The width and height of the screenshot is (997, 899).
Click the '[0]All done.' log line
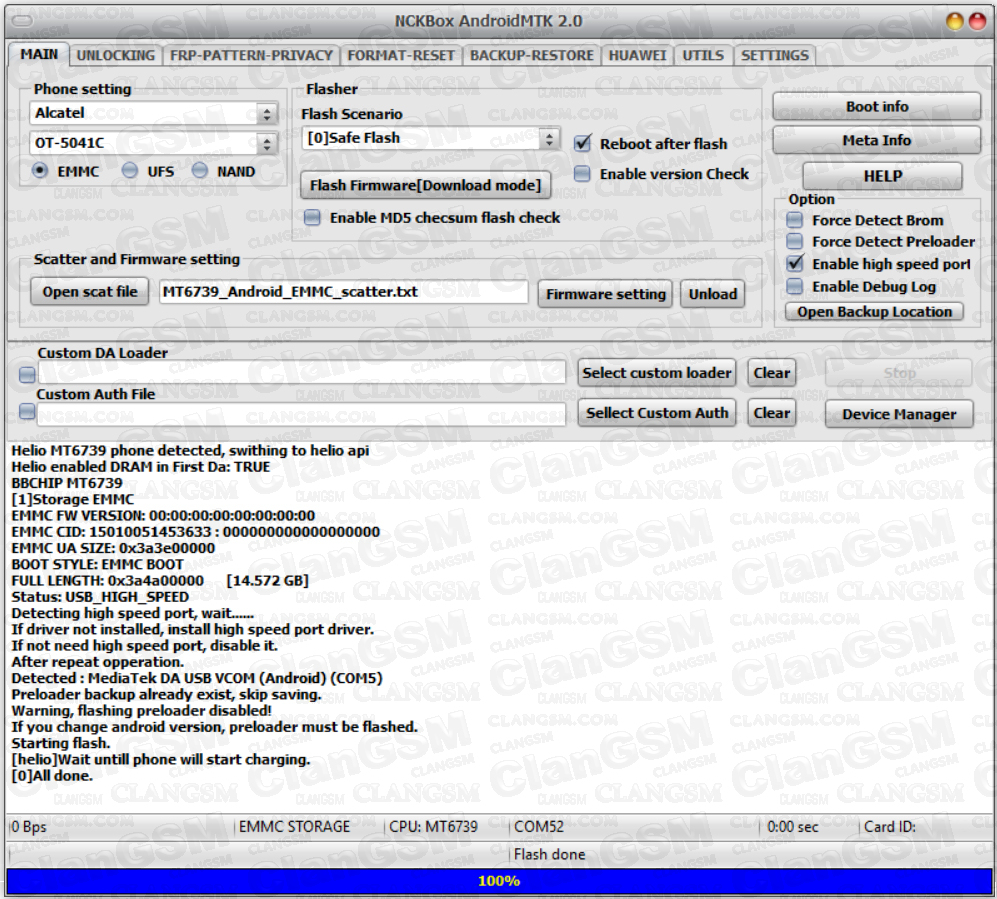tap(52, 776)
